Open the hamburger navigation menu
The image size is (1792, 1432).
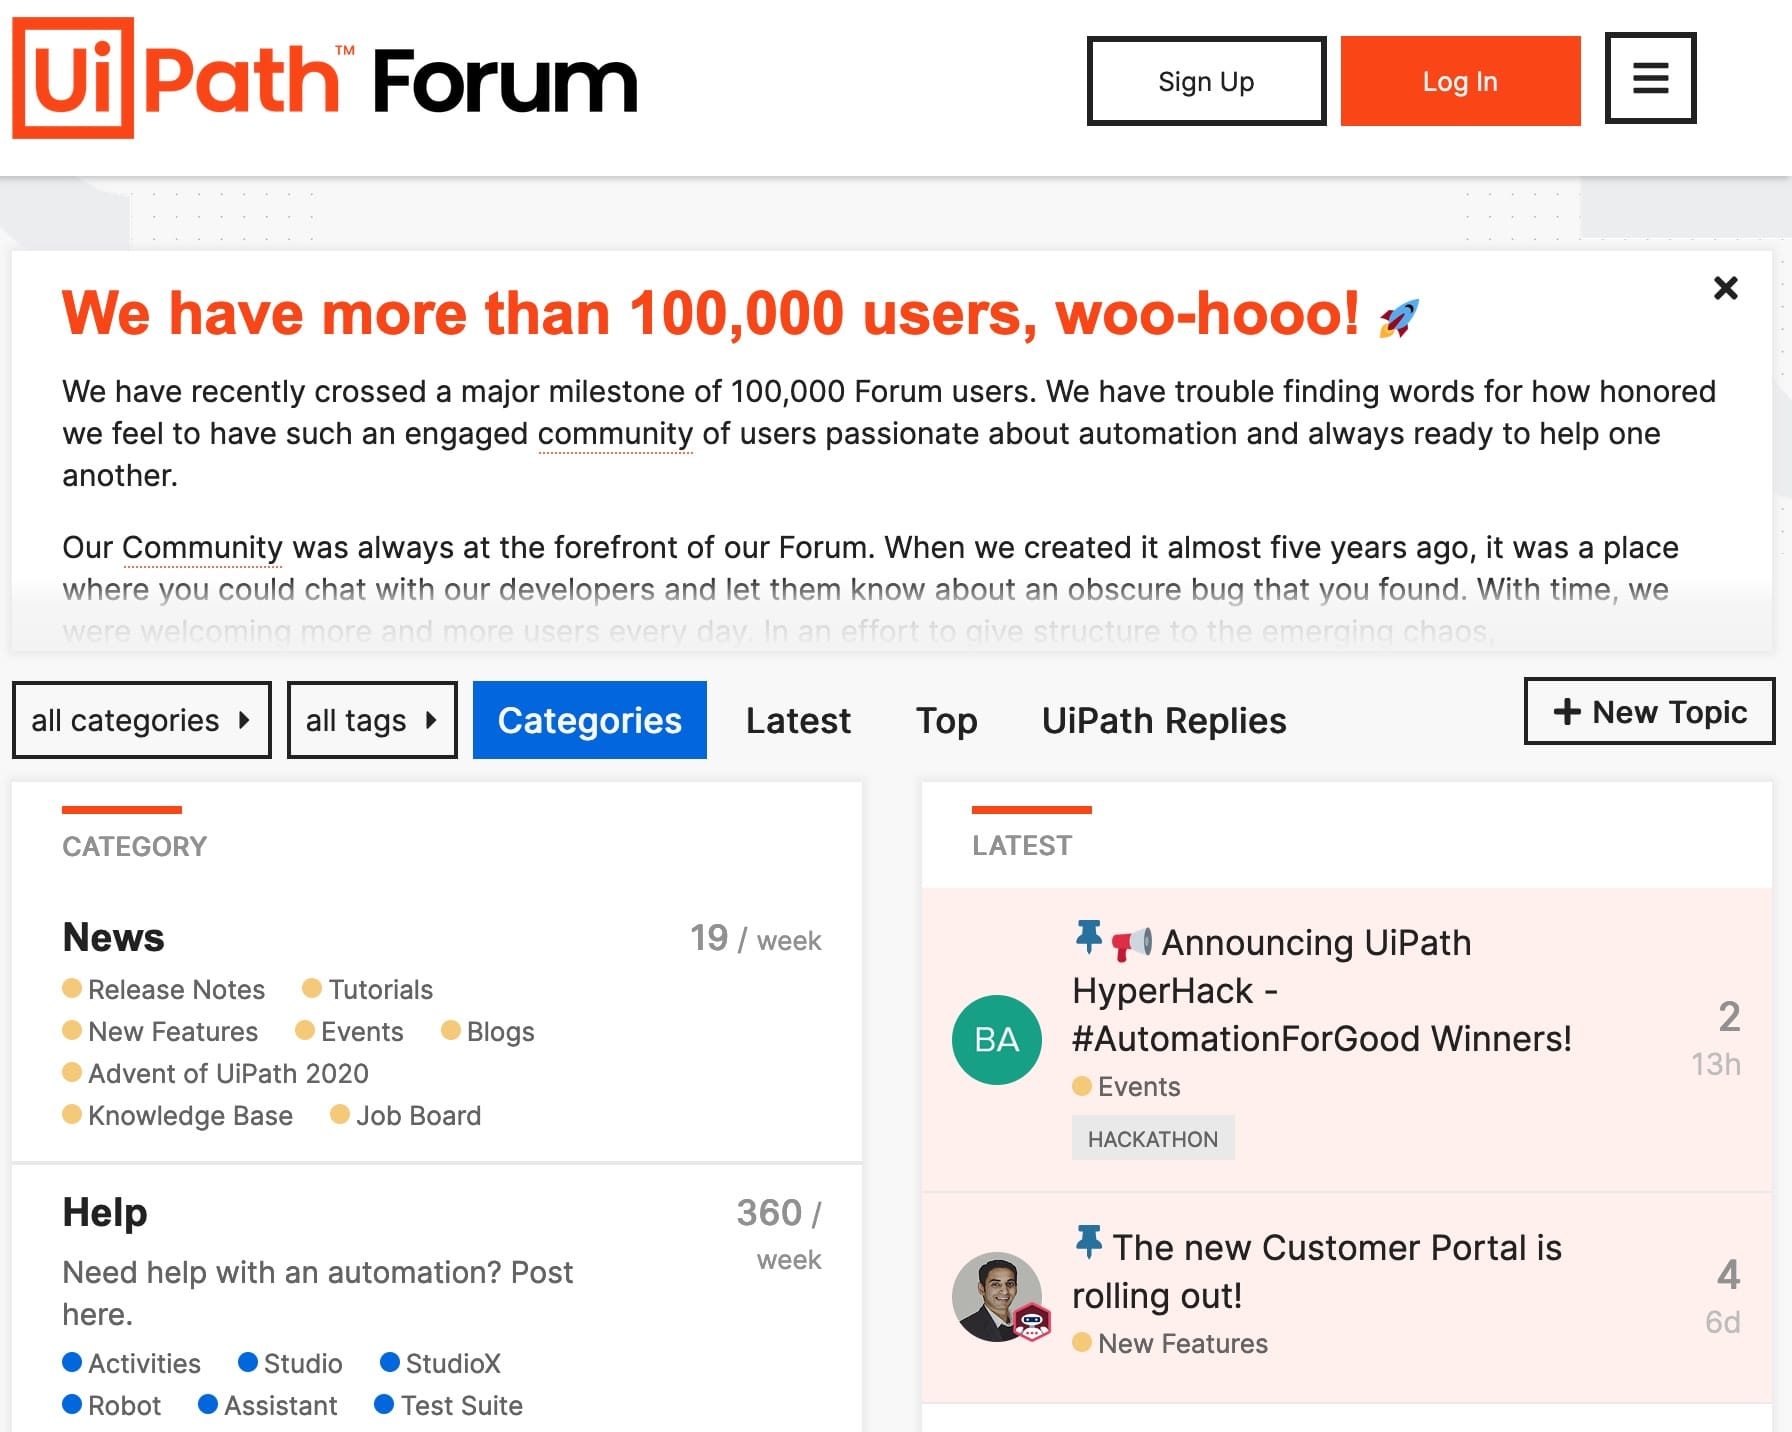tap(1649, 79)
